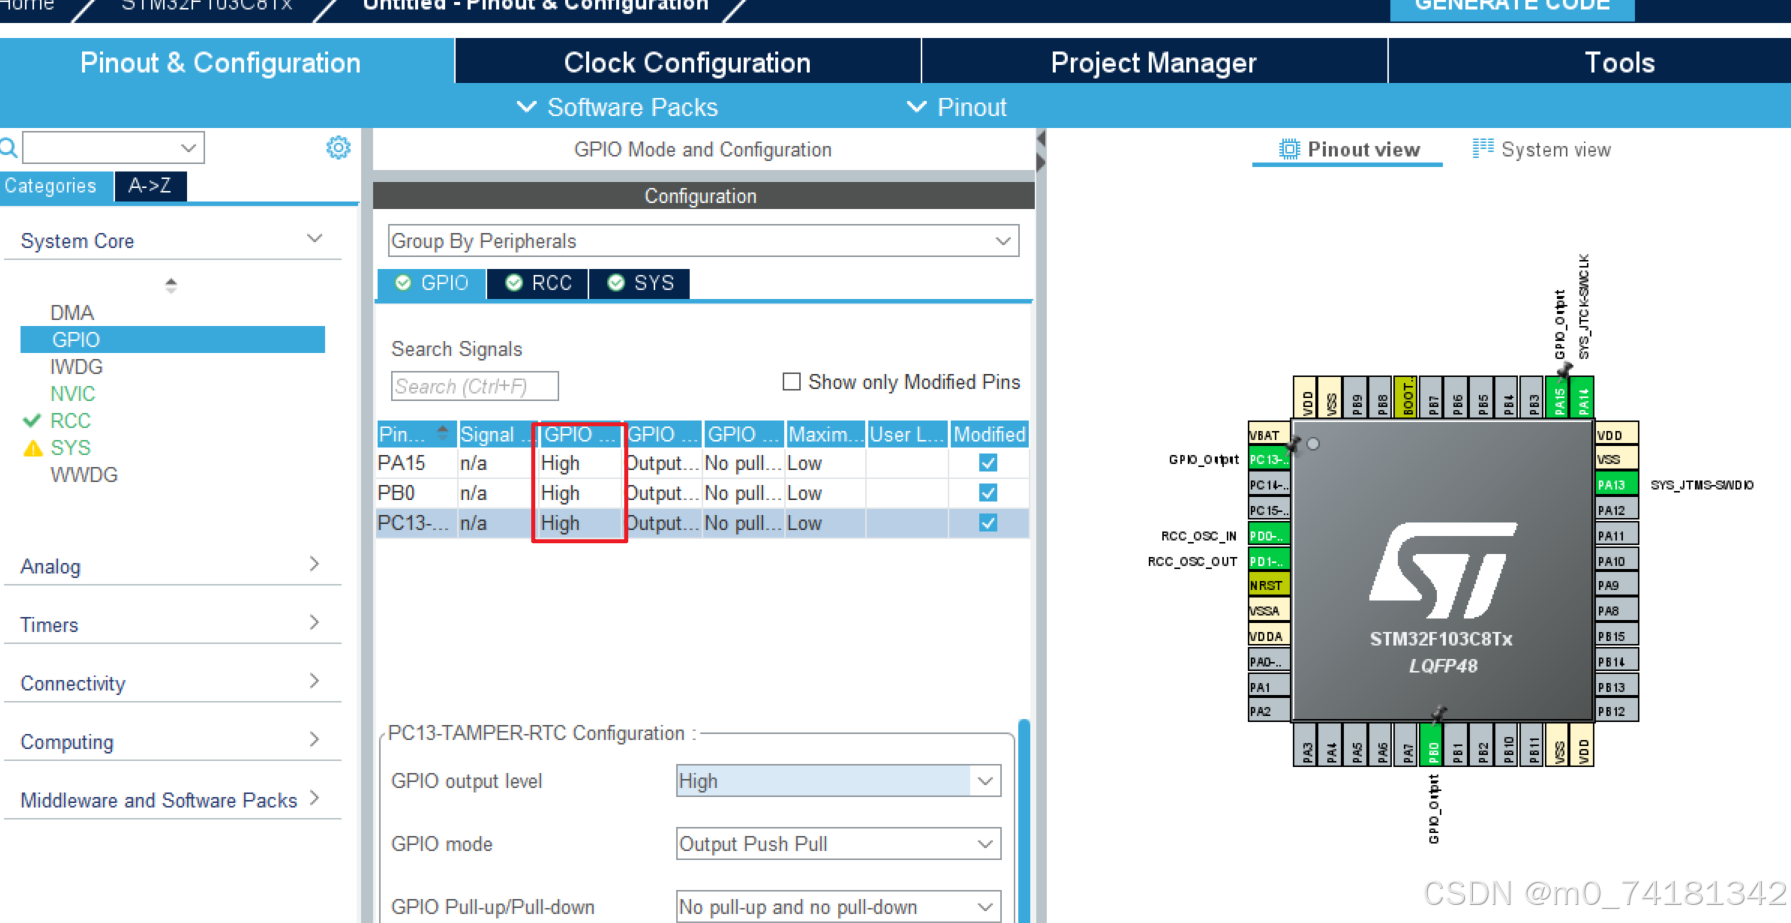
Task: Select the green PB0 pin on the chip
Action: (x=1433, y=745)
